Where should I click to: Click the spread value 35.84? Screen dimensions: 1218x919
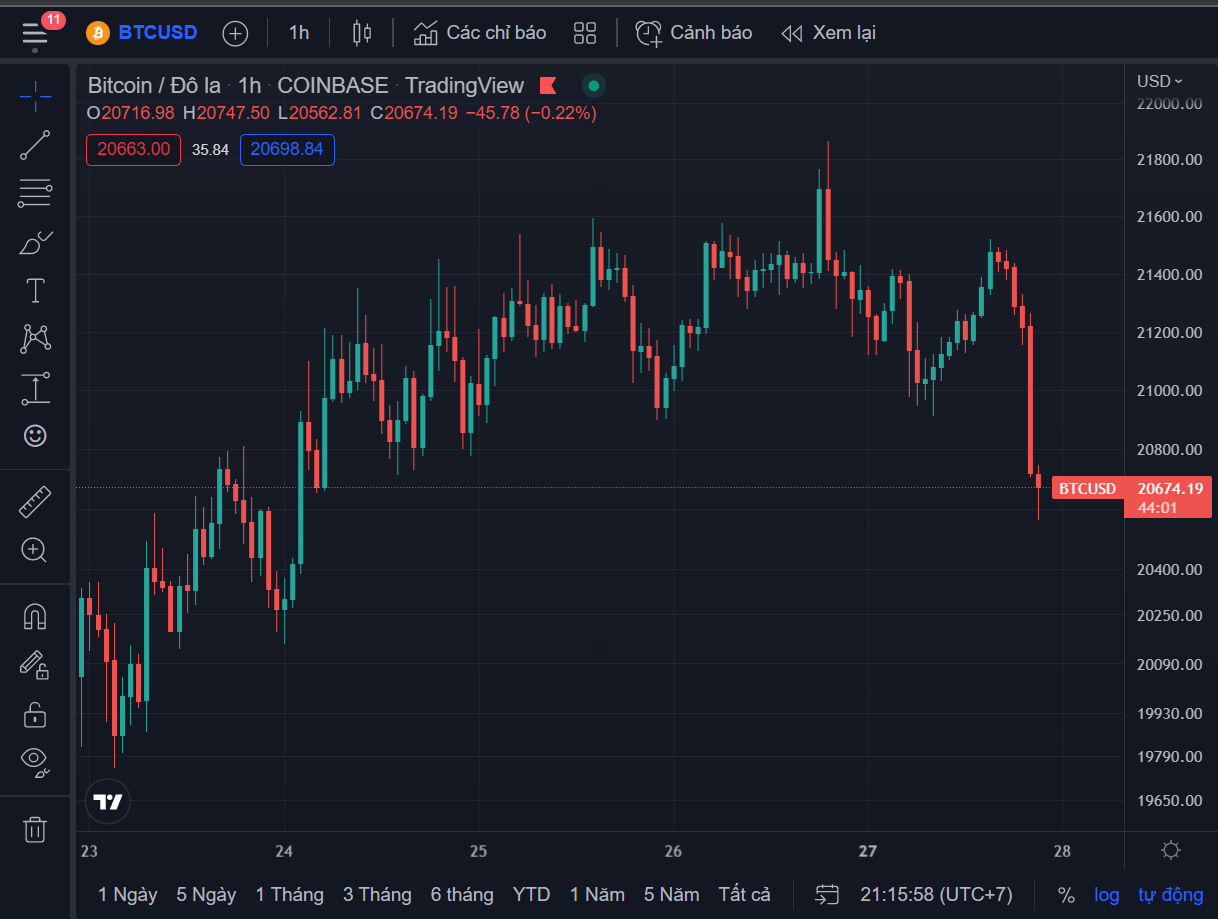click(210, 150)
